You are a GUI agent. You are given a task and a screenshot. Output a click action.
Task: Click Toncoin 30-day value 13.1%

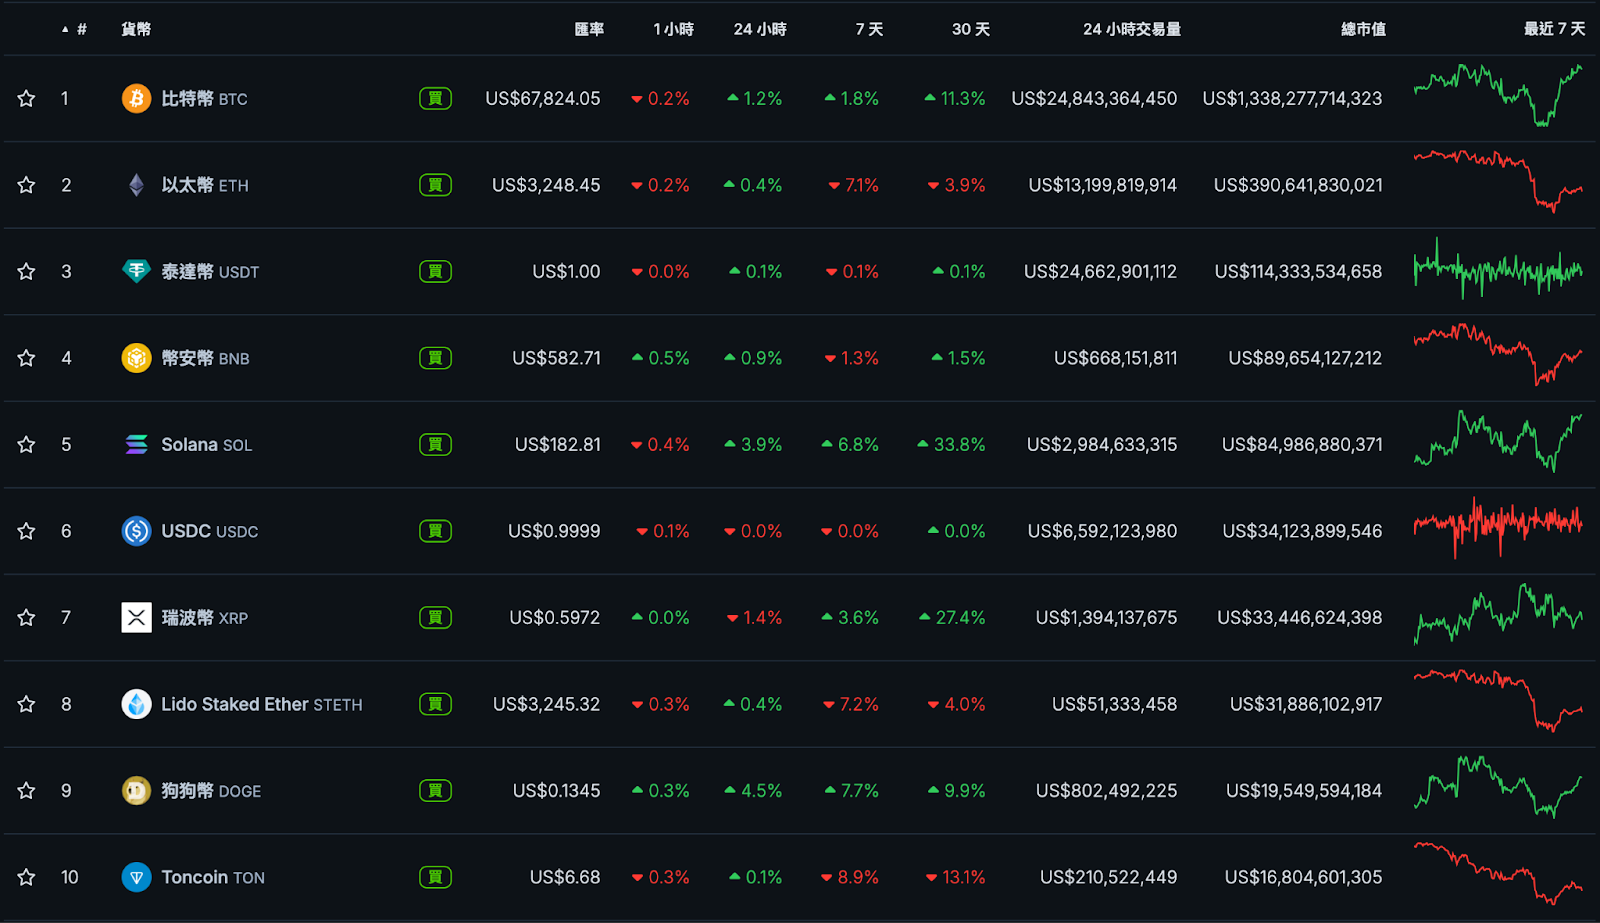956,877
